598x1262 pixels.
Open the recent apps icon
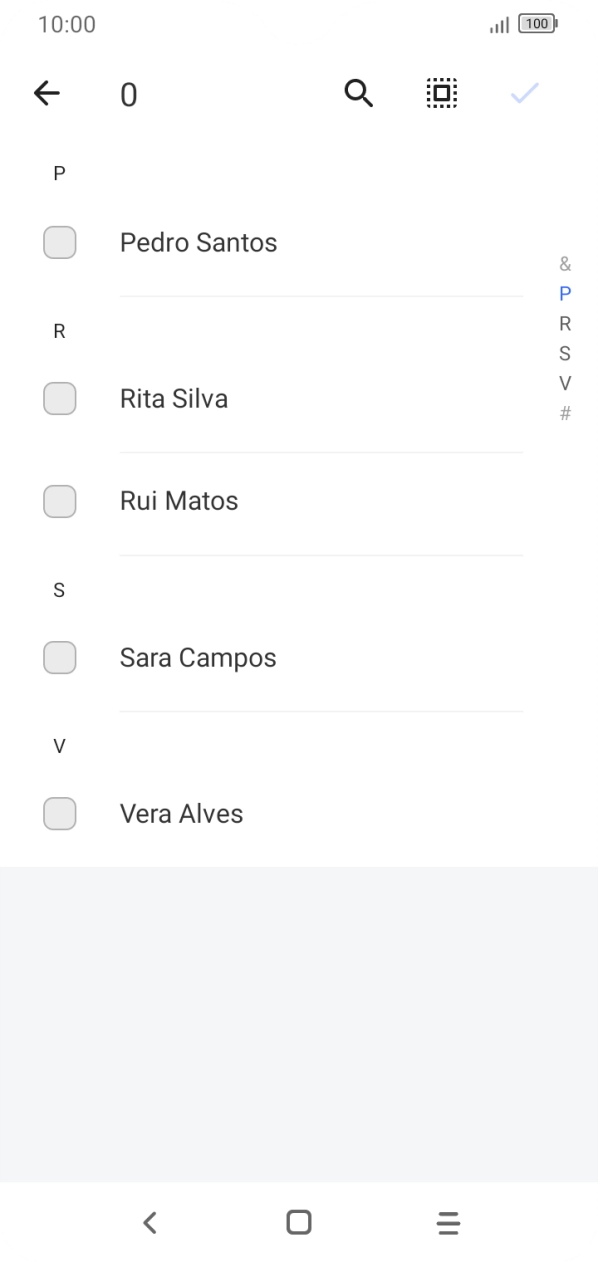point(447,1222)
